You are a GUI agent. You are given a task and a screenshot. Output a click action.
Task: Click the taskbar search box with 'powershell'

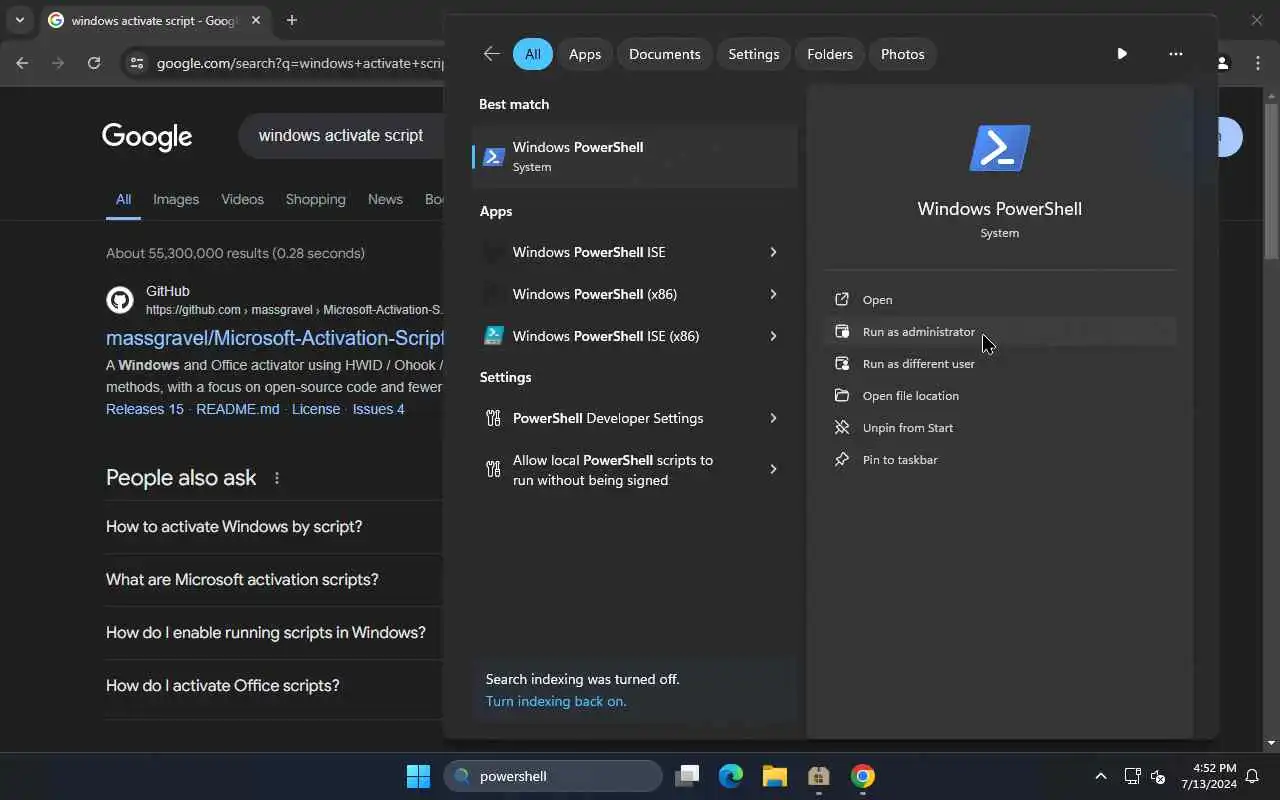553,776
